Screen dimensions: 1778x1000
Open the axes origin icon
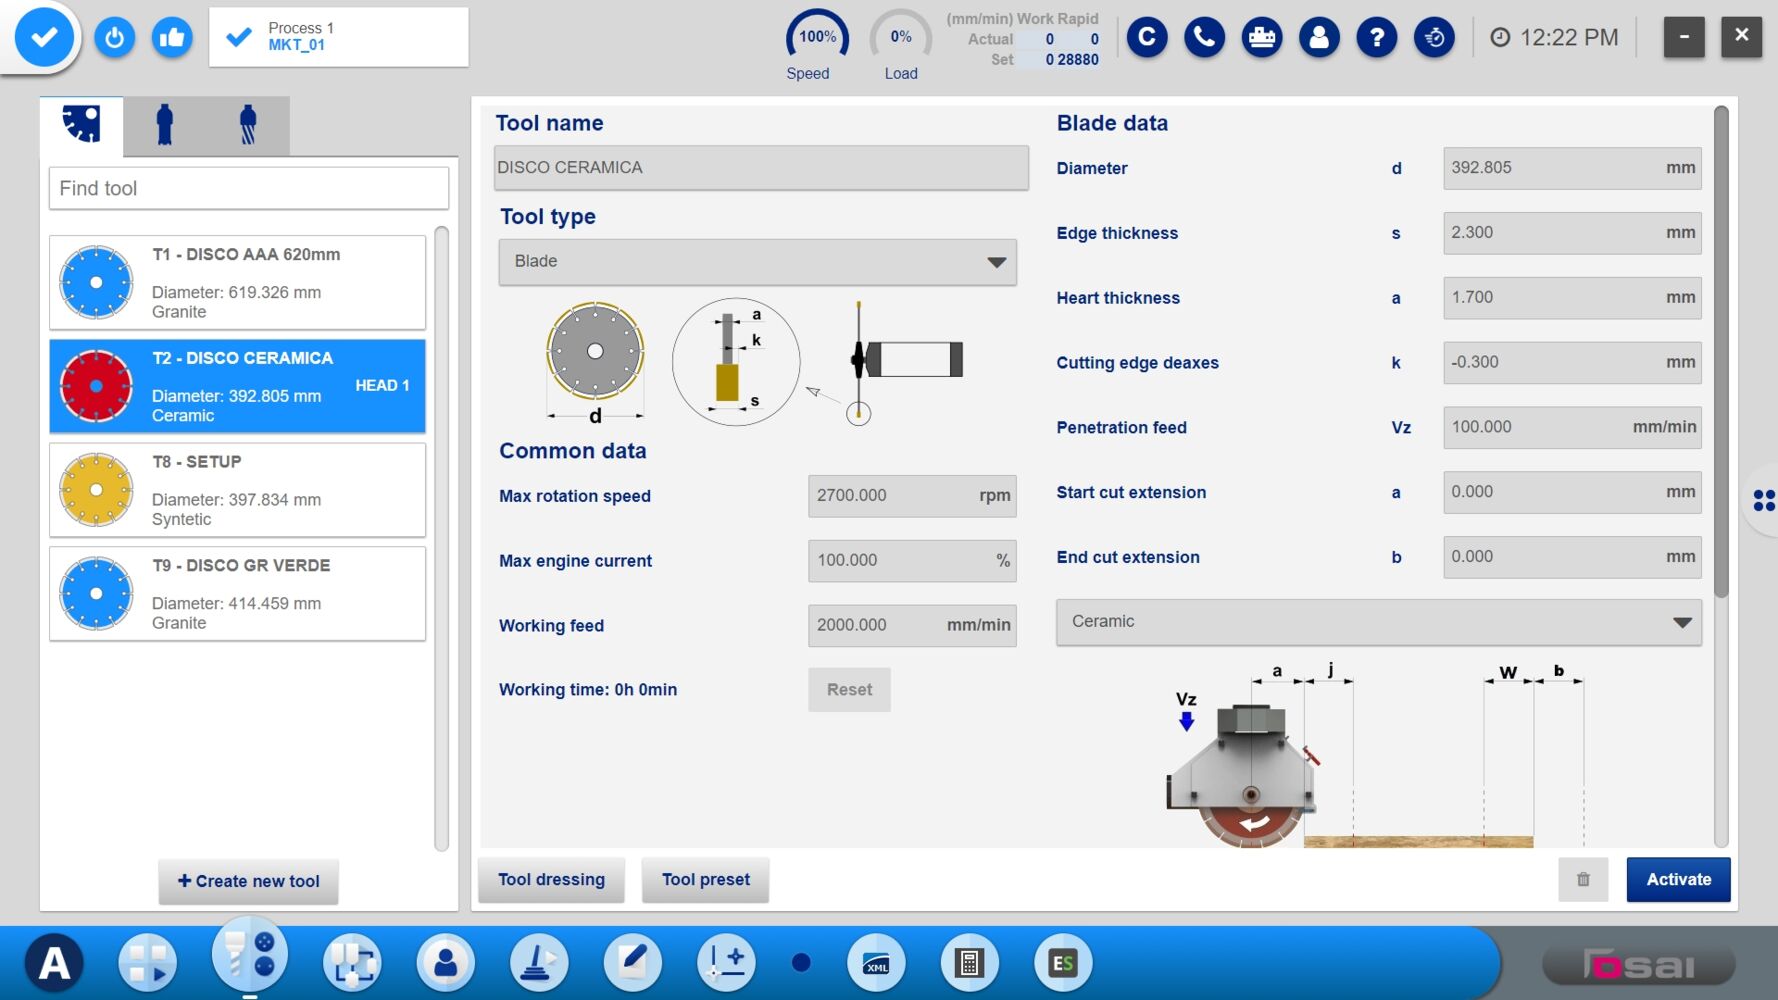click(x=726, y=963)
